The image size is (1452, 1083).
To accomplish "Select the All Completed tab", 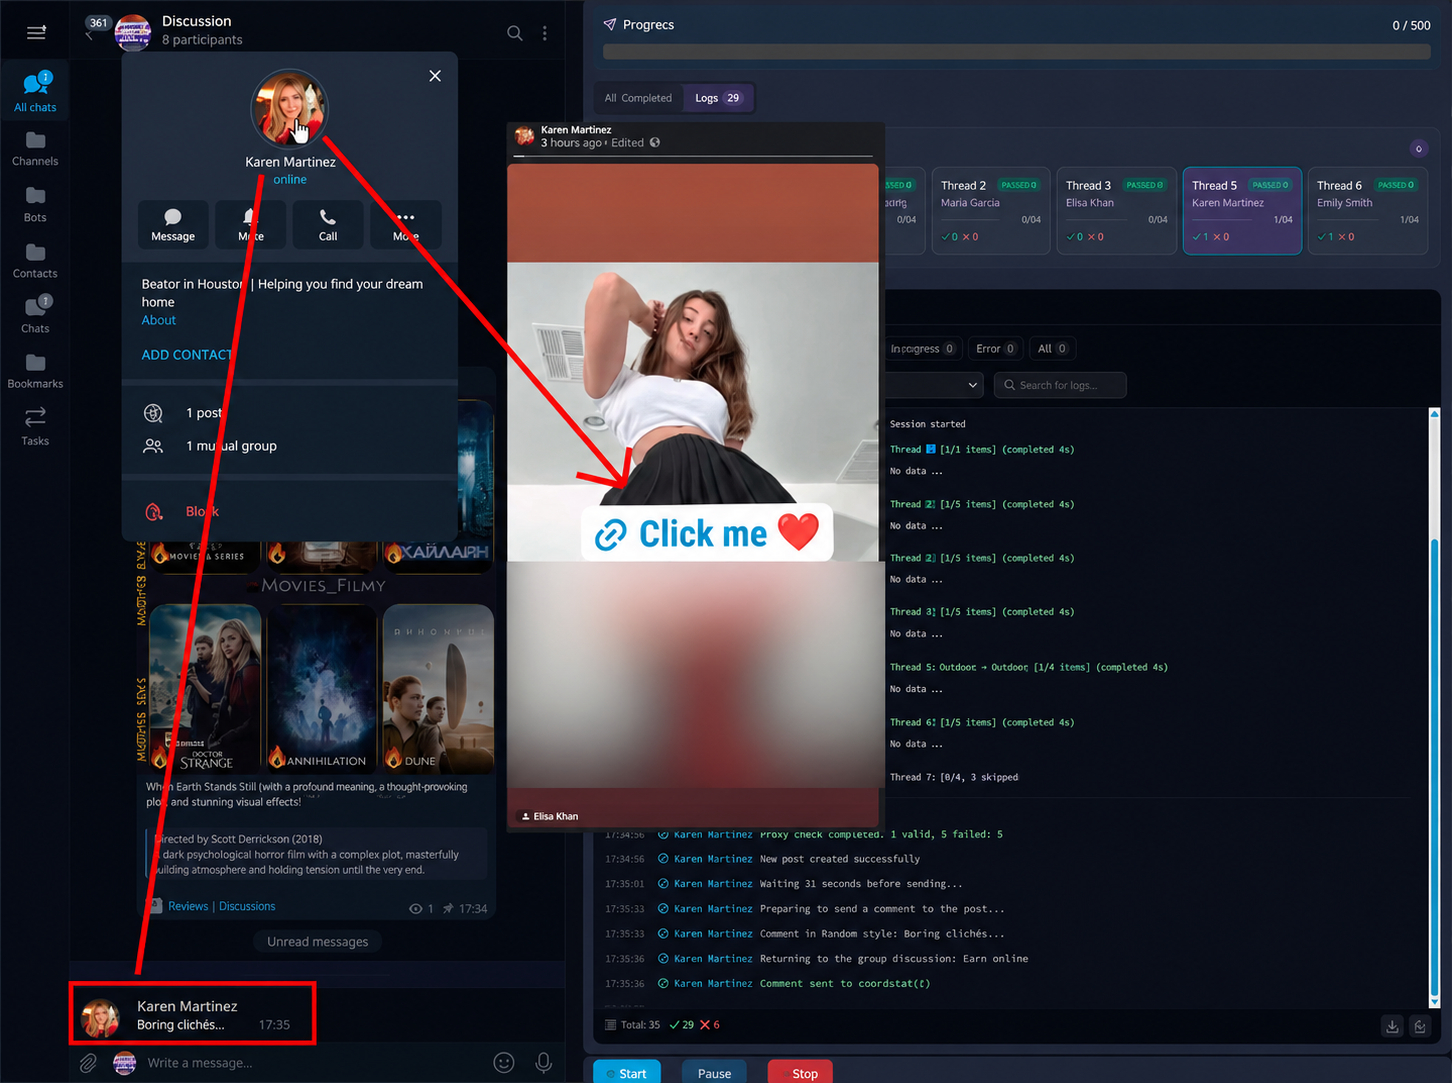I will click(638, 98).
